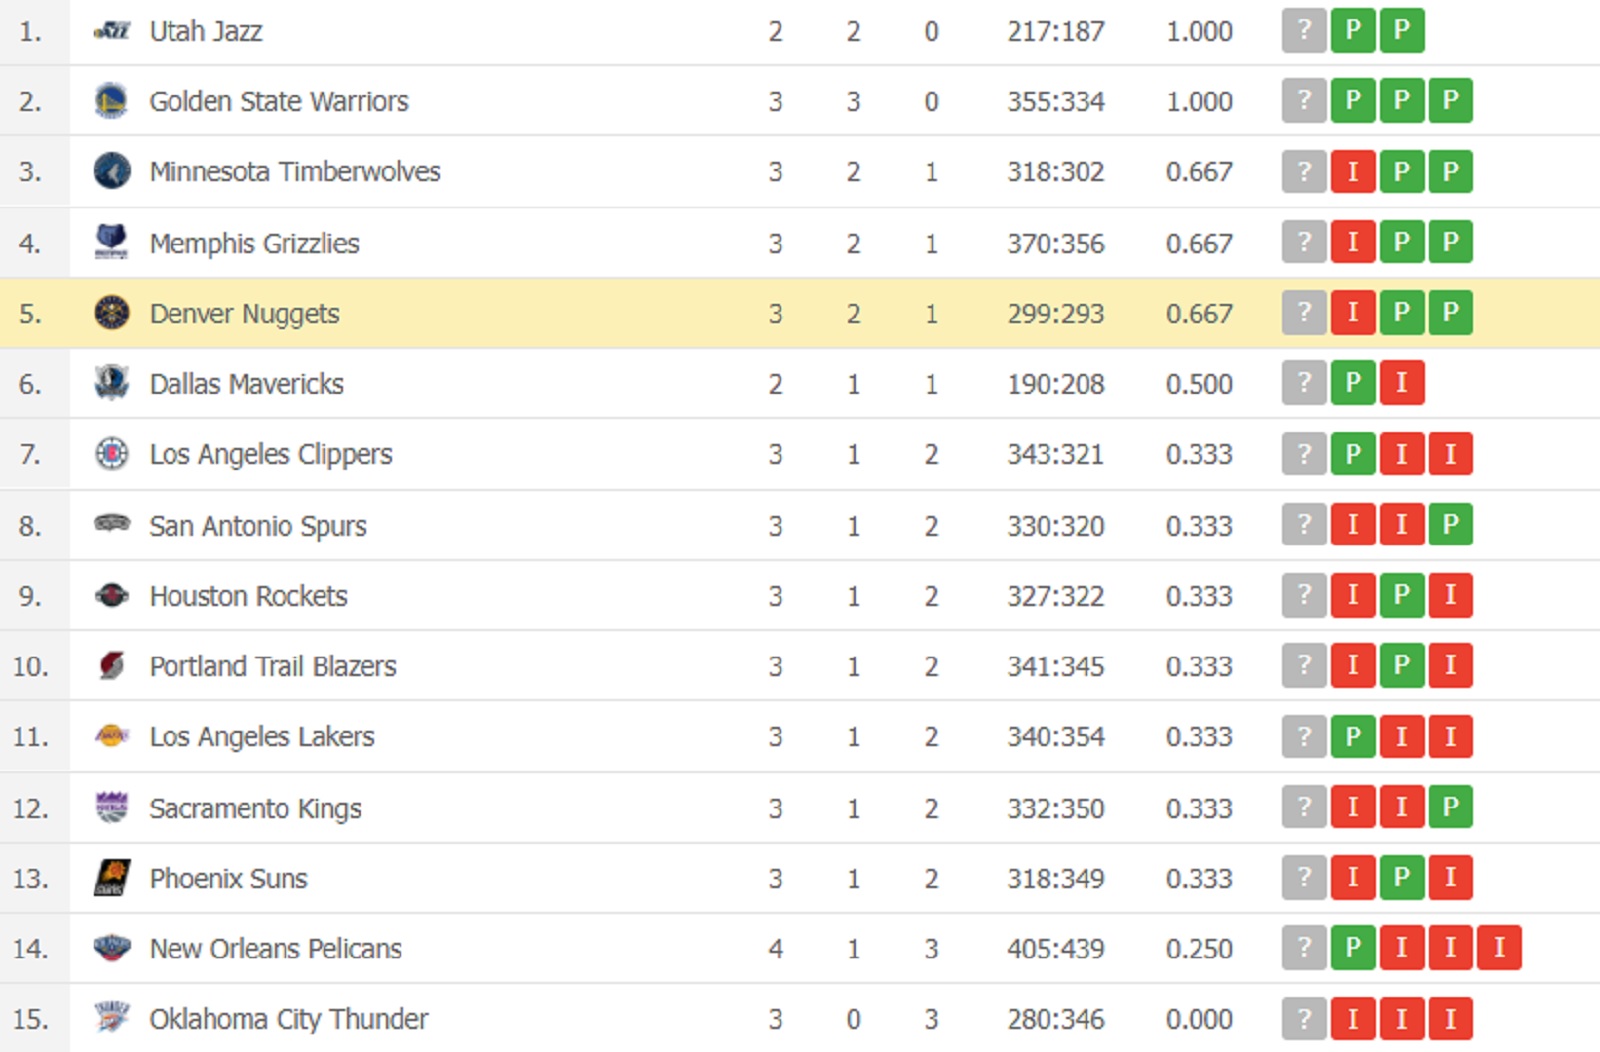This screenshot has height=1052, width=1600.
Task: Open the Sacramento Kings team link
Action: point(255,808)
